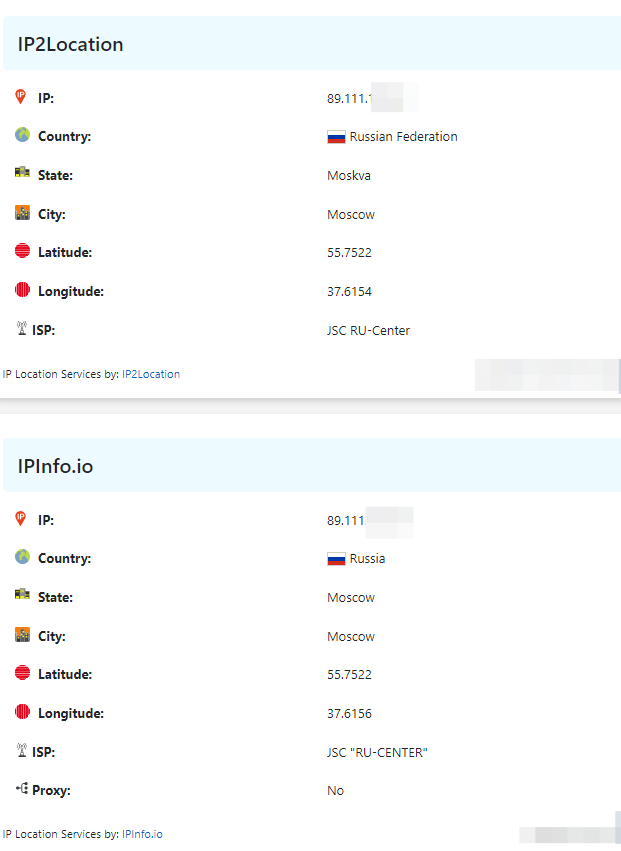
Task: Click the 'Latitude:' label in IPInfo.io
Action: tap(65, 674)
